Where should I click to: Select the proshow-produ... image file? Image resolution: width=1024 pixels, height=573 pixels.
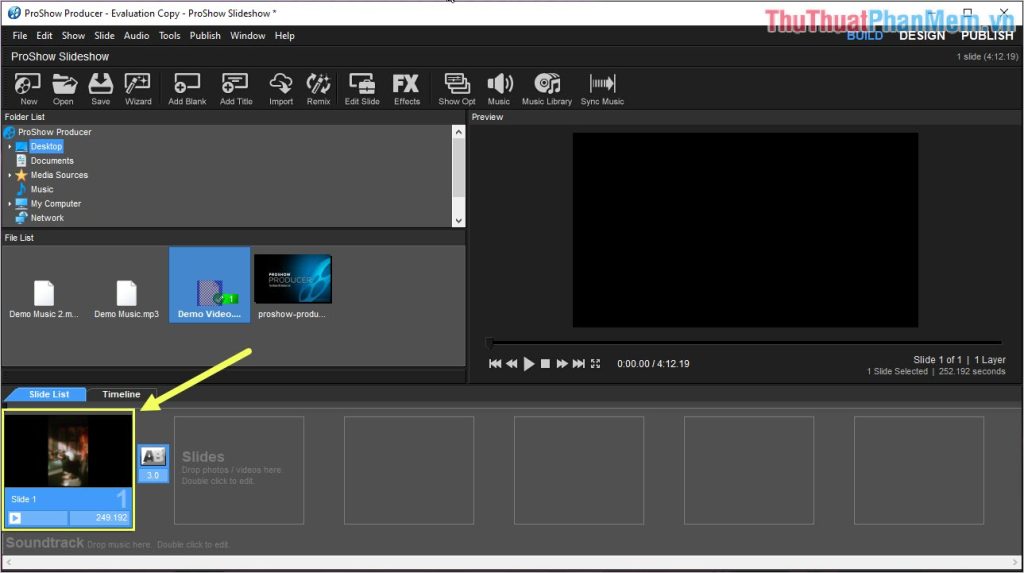[292, 286]
